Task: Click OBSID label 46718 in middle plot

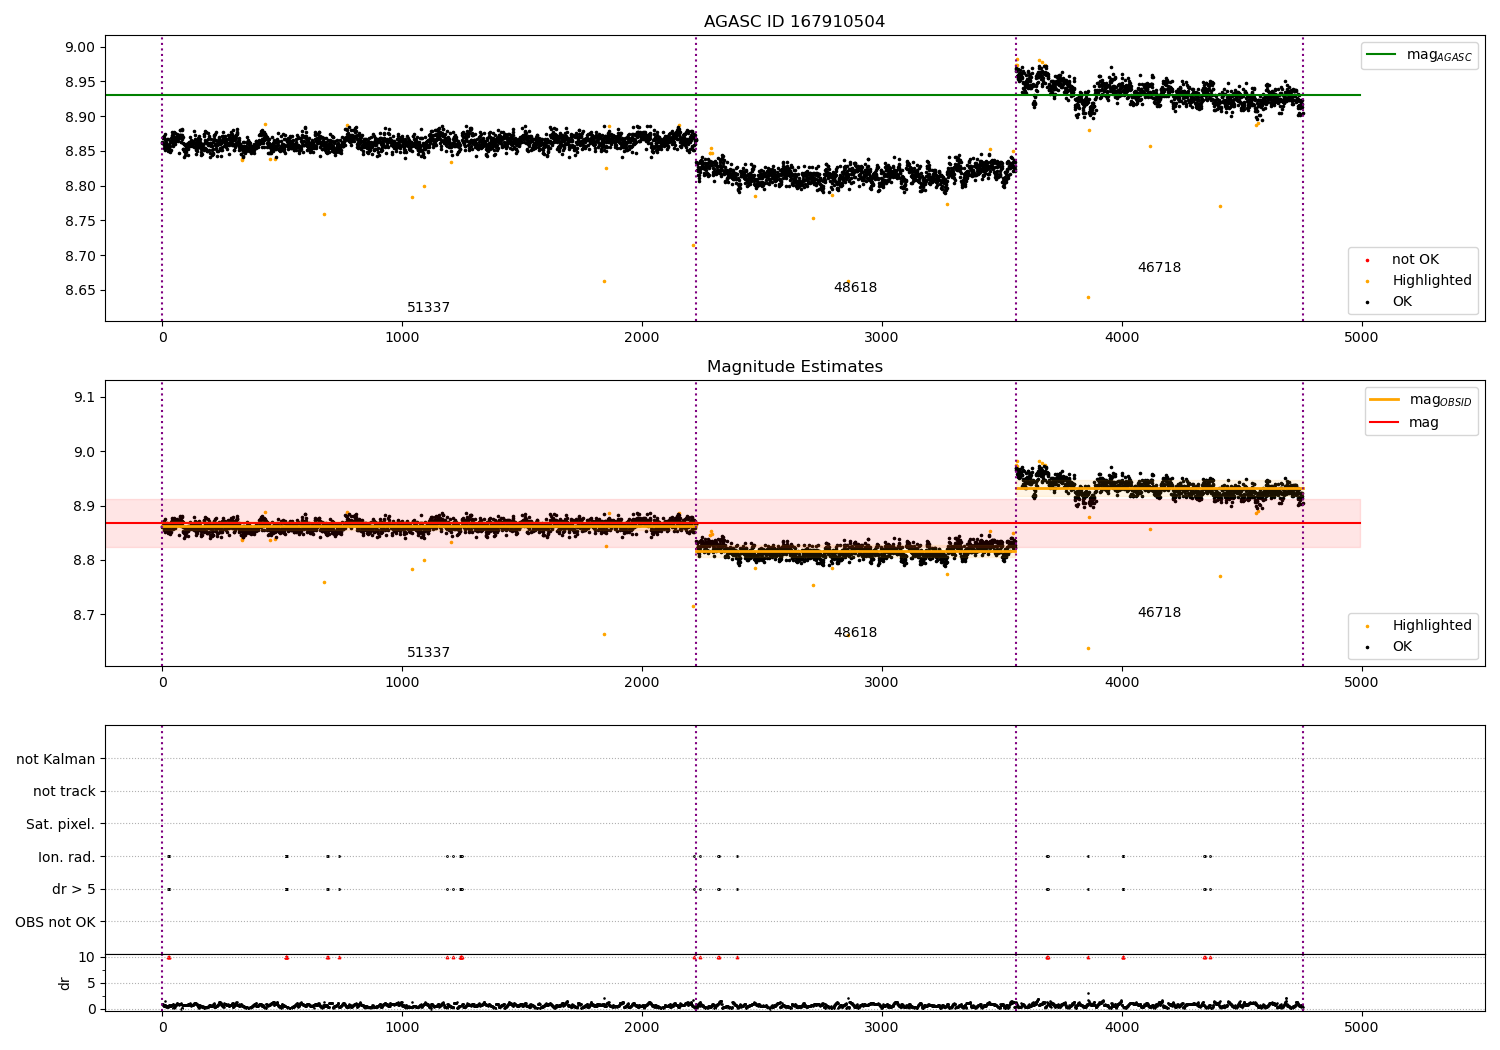Action: tap(1159, 613)
